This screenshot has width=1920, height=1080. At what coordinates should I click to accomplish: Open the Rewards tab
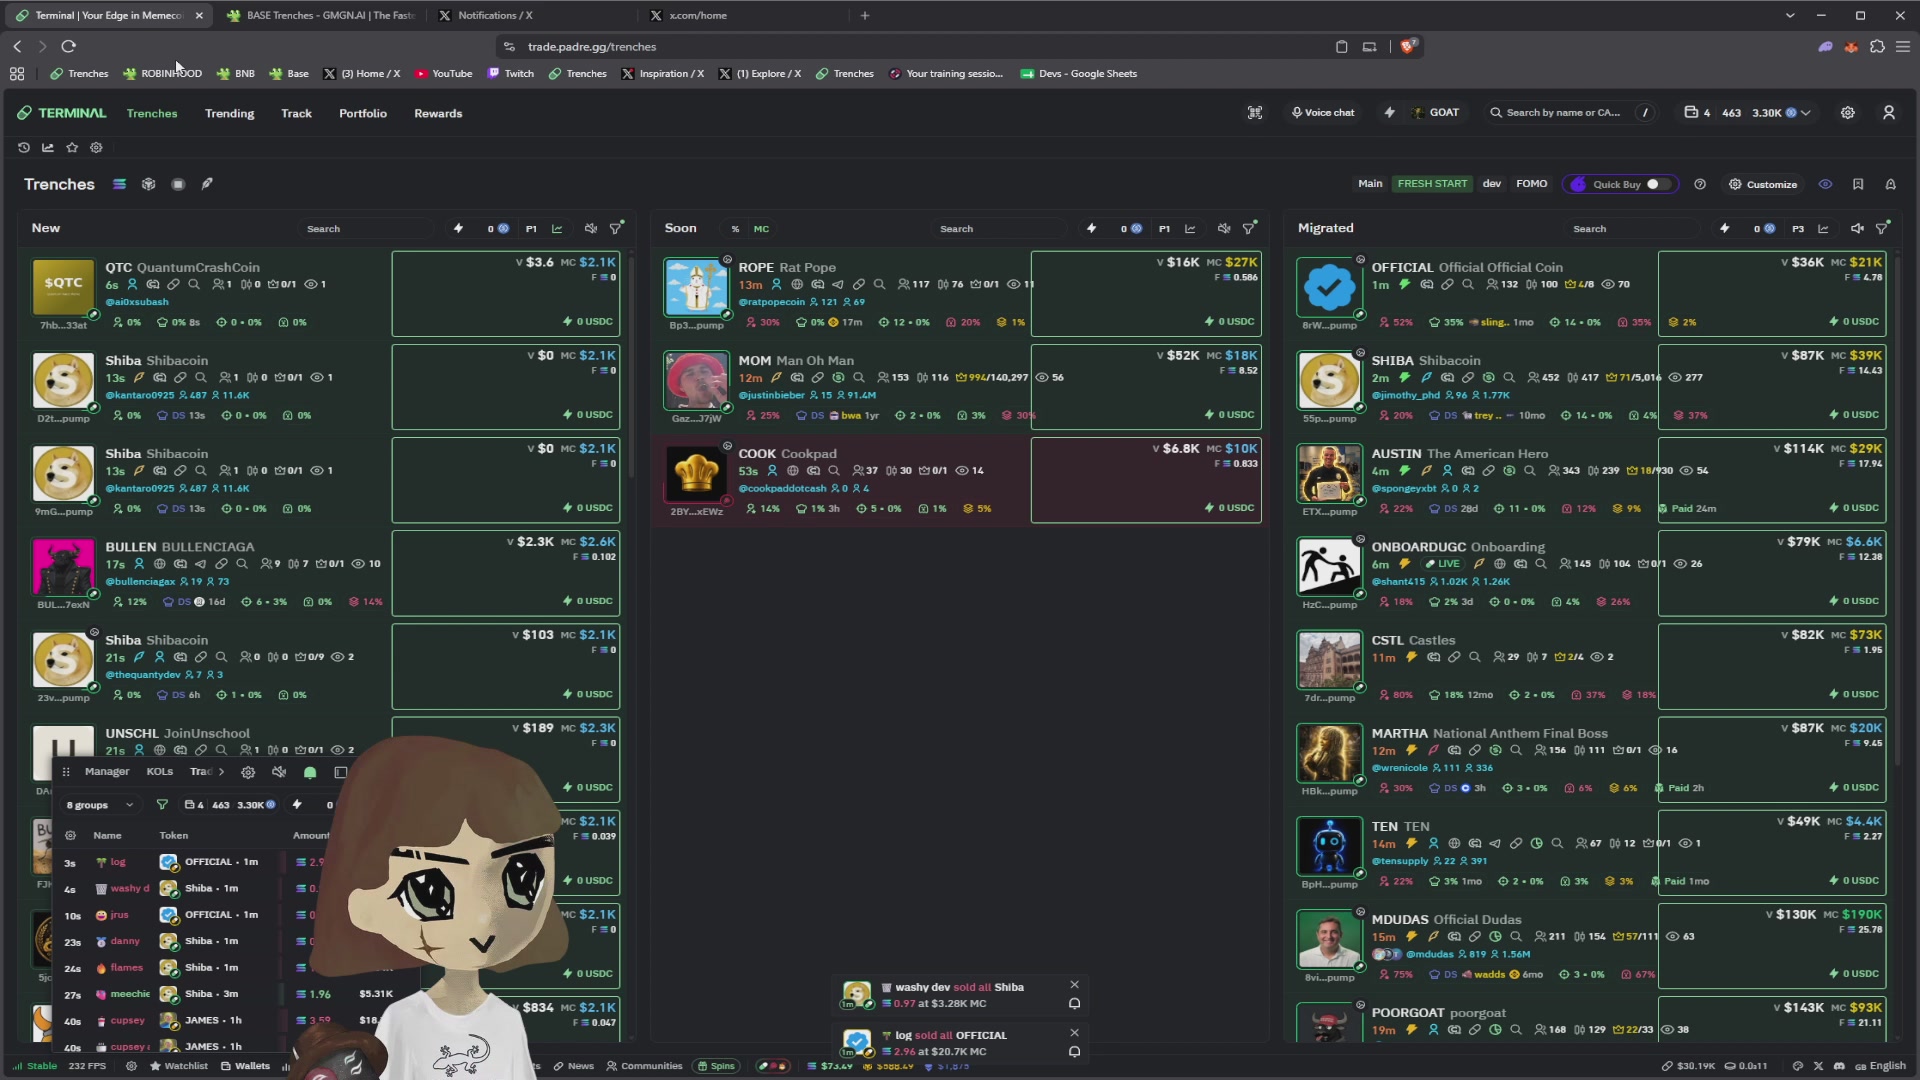point(438,113)
